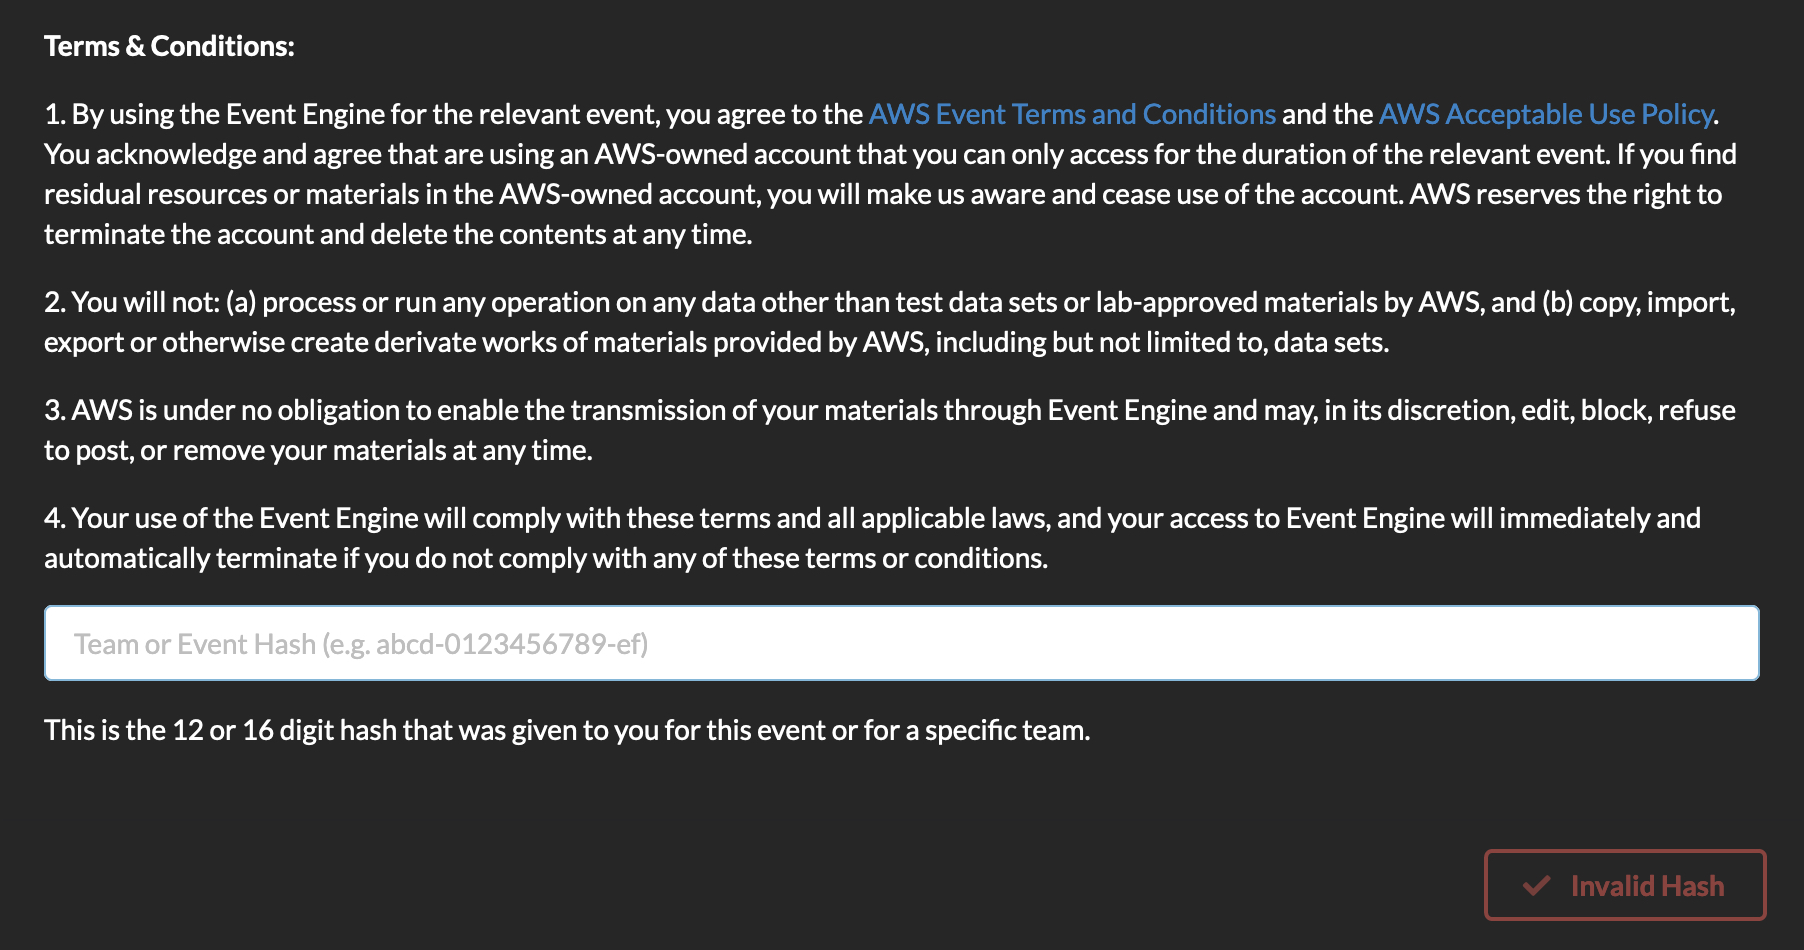Click the paragraph numbered 1 about Event Engine

point(890,174)
